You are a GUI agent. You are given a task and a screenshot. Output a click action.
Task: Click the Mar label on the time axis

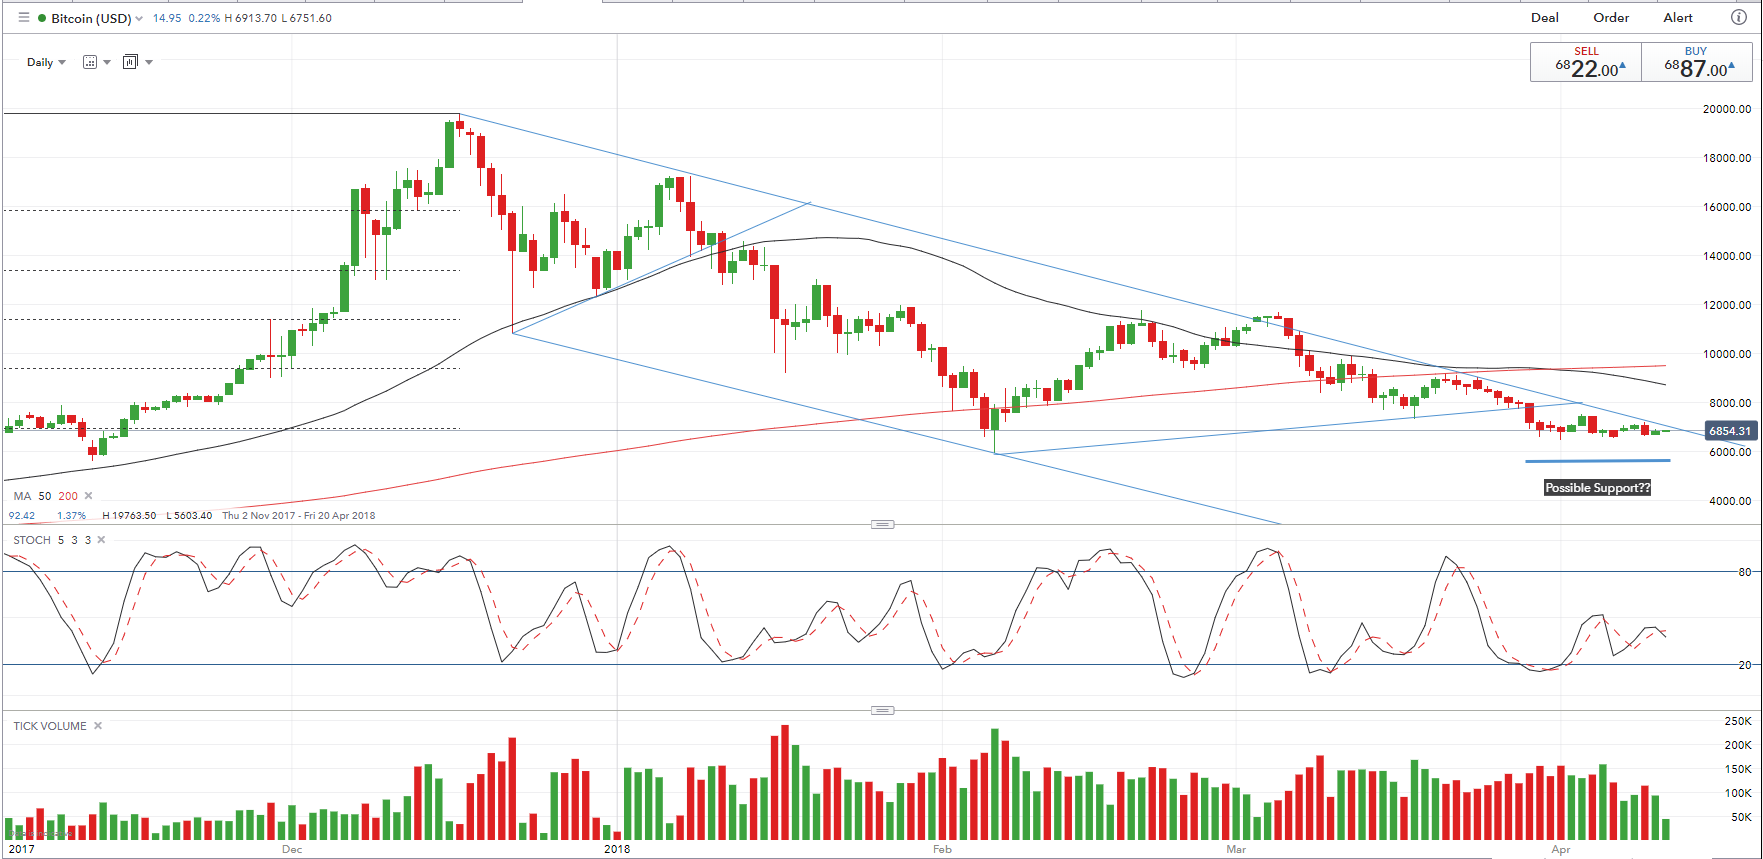click(x=1236, y=849)
